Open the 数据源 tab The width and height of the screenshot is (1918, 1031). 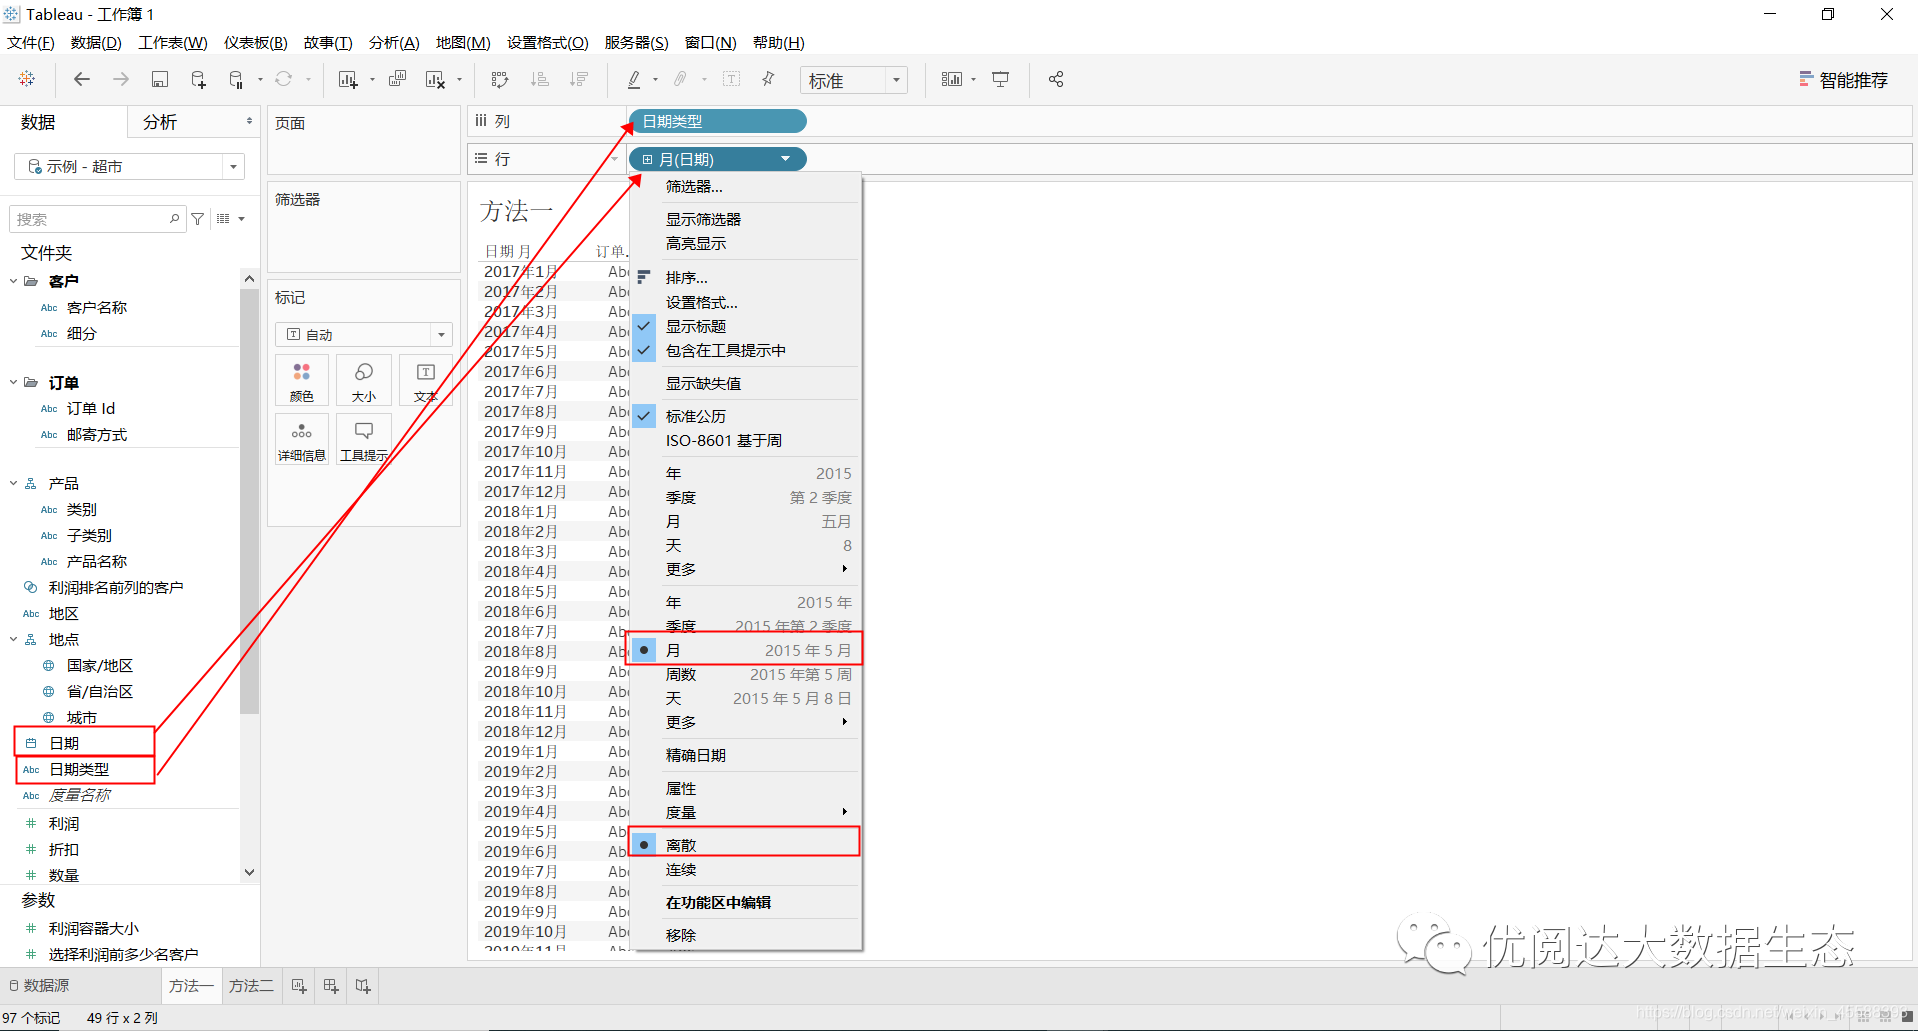(40, 986)
